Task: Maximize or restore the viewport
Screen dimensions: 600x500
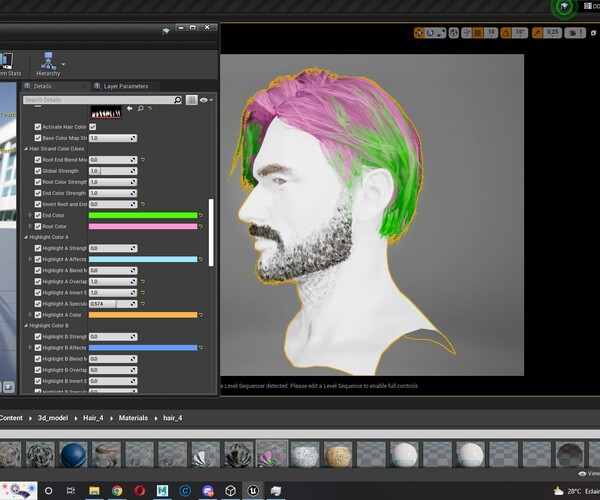Action: [x=593, y=33]
